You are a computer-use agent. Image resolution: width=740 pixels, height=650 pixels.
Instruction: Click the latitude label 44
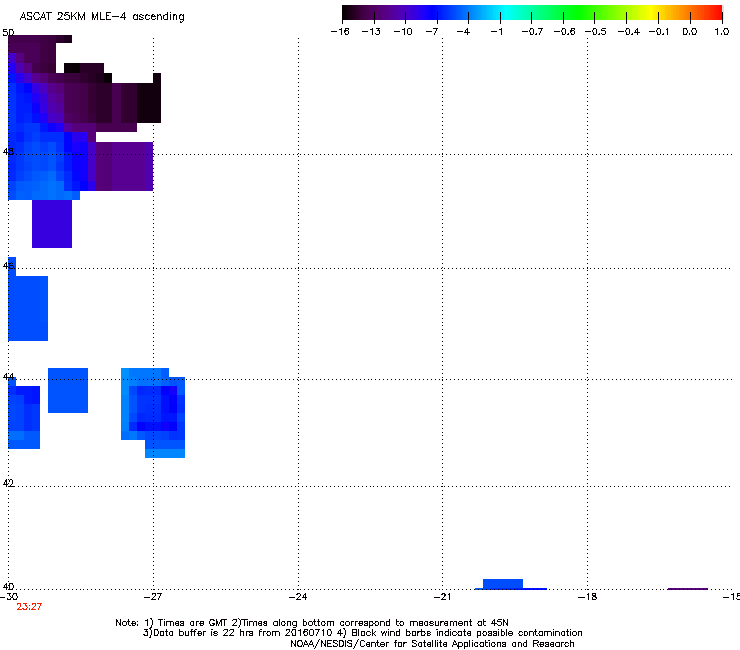point(8,377)
